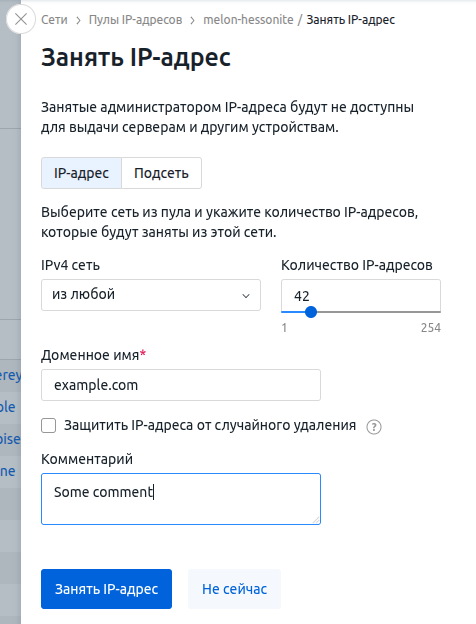Click the chevron after Пулы IP-адресов breadcrumb
The width and height of the screenshot is (476, 624).
click(193, 20)
